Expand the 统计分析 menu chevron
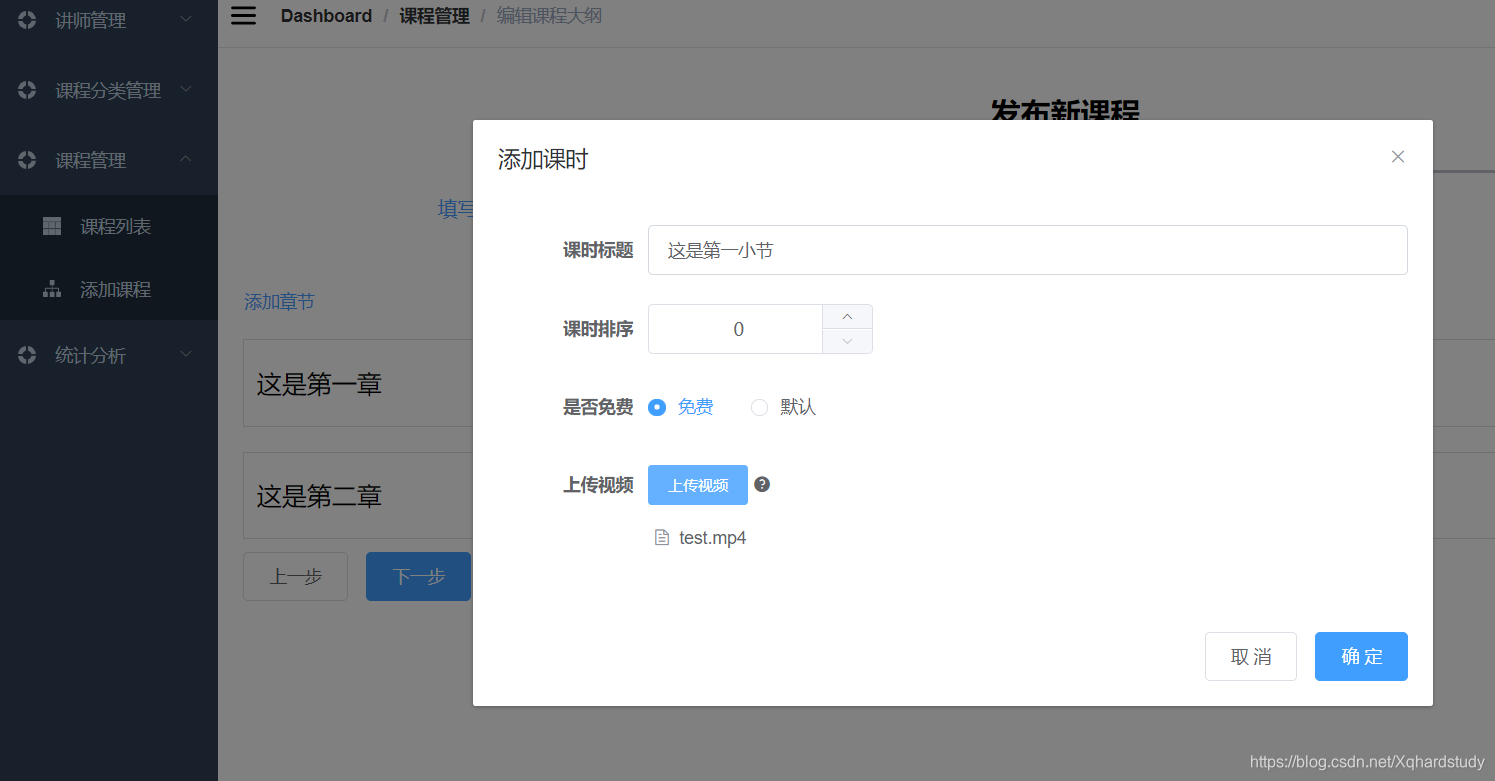1495x781 pixels. coord(186,354)
